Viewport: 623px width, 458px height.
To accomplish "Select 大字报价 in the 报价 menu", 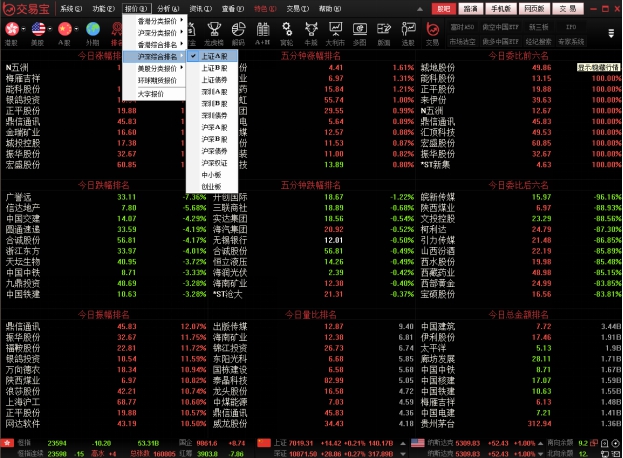I will [152, 93].
